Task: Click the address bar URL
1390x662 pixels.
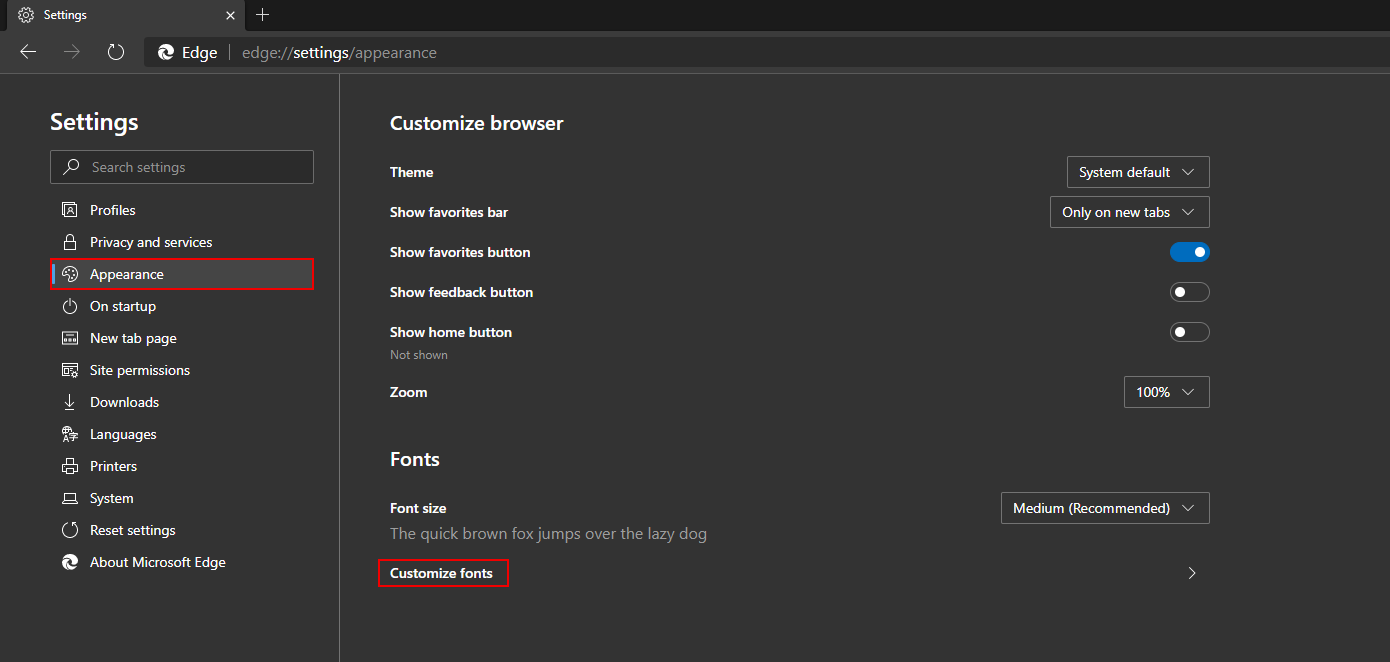Action: [x=339, y=53]
